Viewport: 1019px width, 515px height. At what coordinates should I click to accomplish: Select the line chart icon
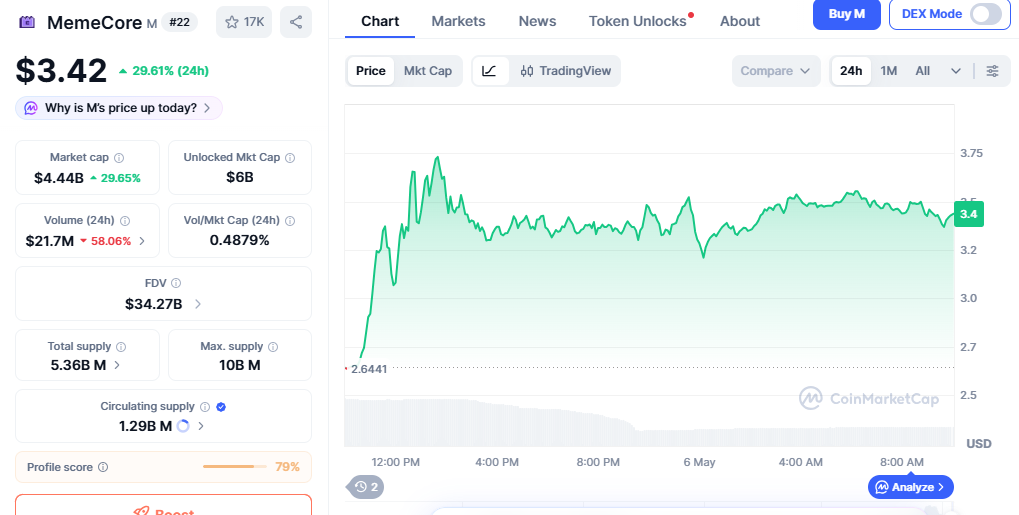(x=490, y=71)
